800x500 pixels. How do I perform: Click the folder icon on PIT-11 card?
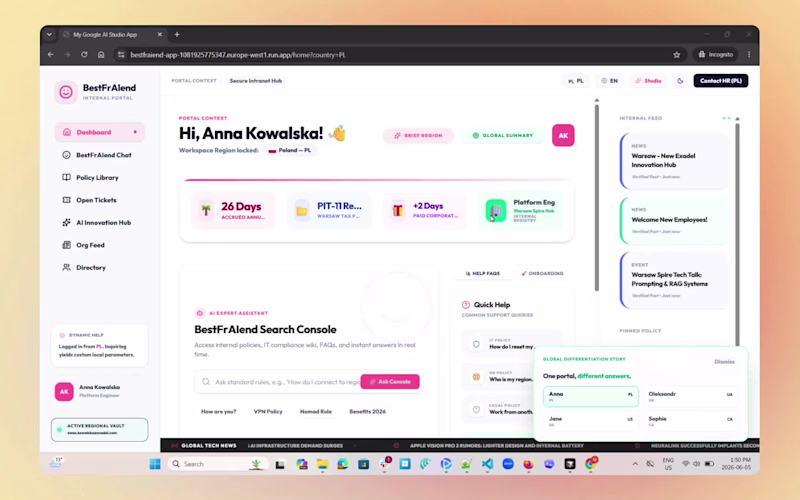coord(302,210)
